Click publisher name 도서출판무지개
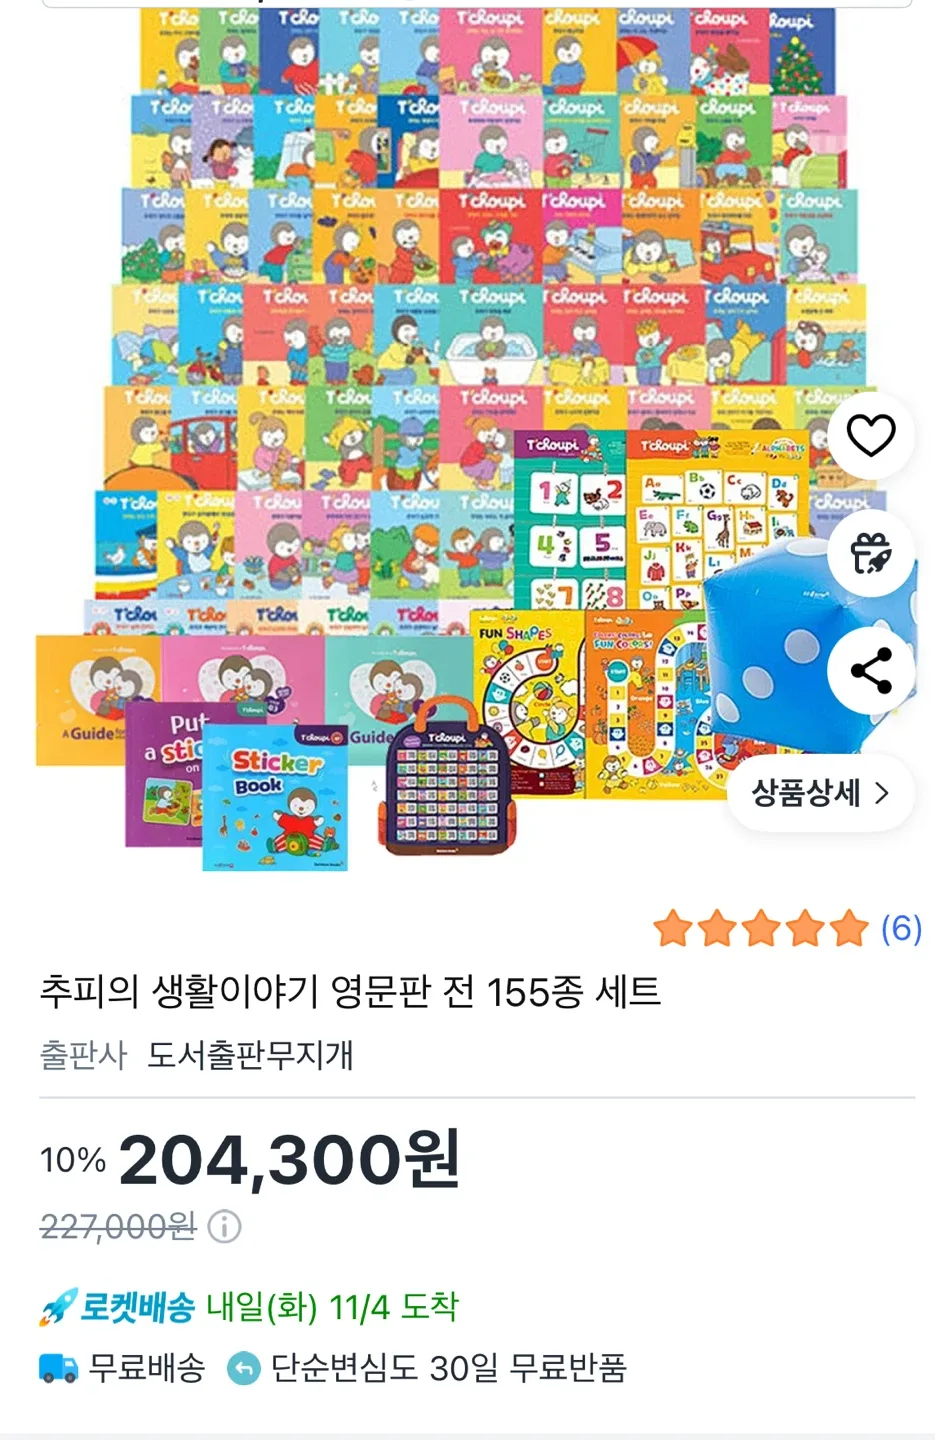Screen dimensions: 935x1440 click(250, 1055)
